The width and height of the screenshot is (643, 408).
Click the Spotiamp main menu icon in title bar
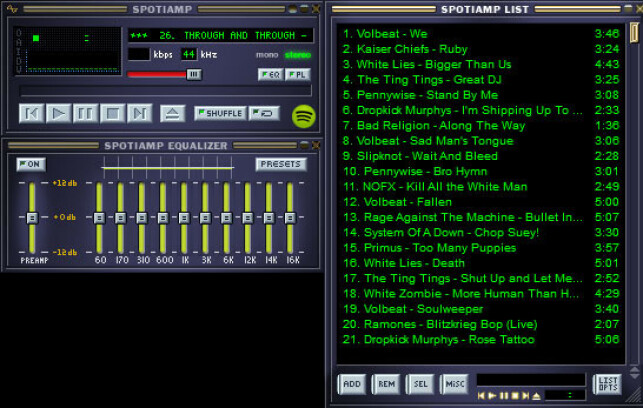click(x=12, y=9)
